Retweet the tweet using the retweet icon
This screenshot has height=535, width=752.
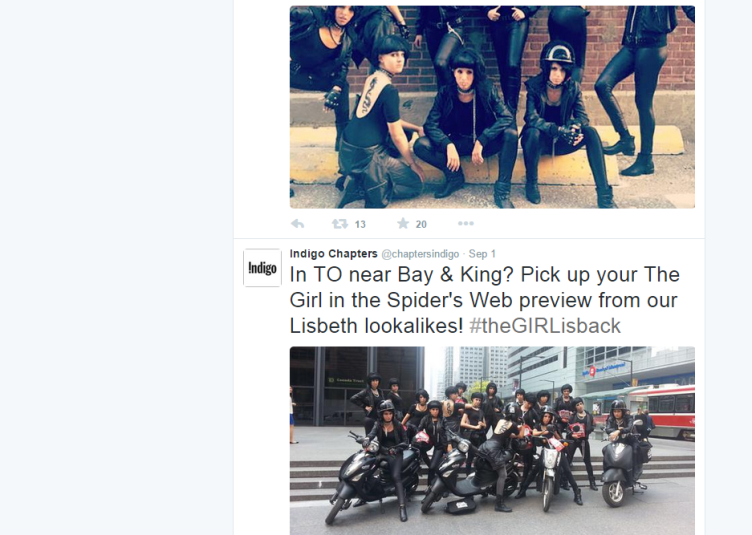point(340,224)
